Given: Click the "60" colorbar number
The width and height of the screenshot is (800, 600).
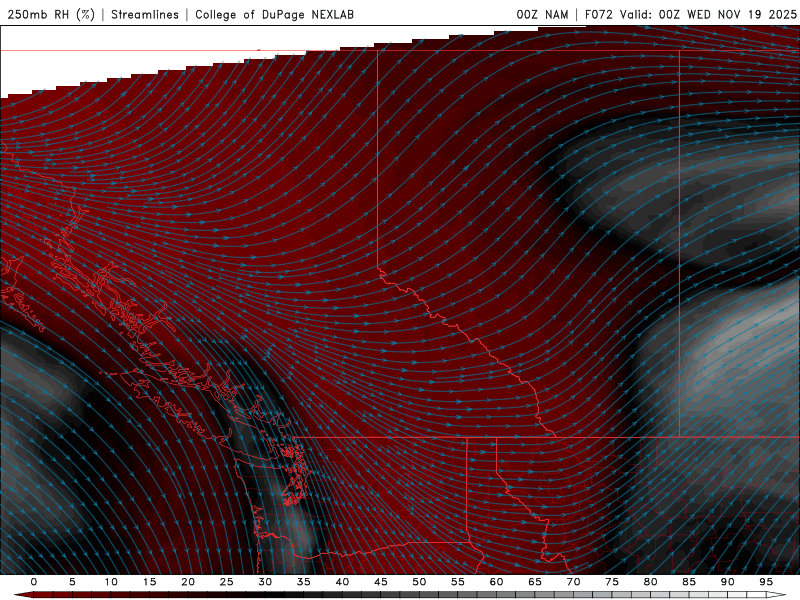Looking at the screenshot, I should pyautogui.click(x=496, y=582).
